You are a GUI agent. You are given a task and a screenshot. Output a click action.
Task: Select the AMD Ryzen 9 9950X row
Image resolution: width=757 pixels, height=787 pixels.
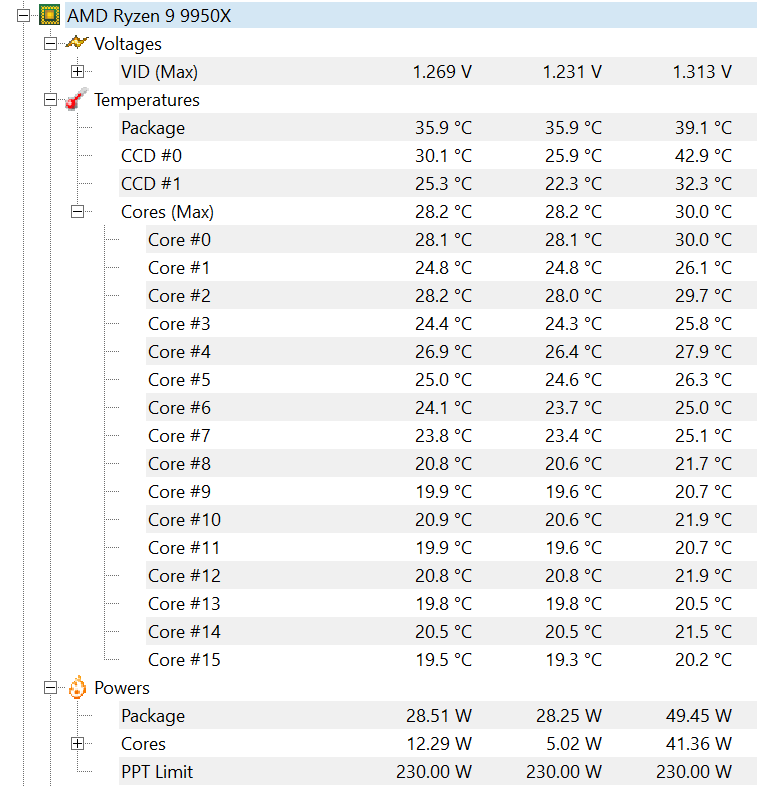pos(411,16)
